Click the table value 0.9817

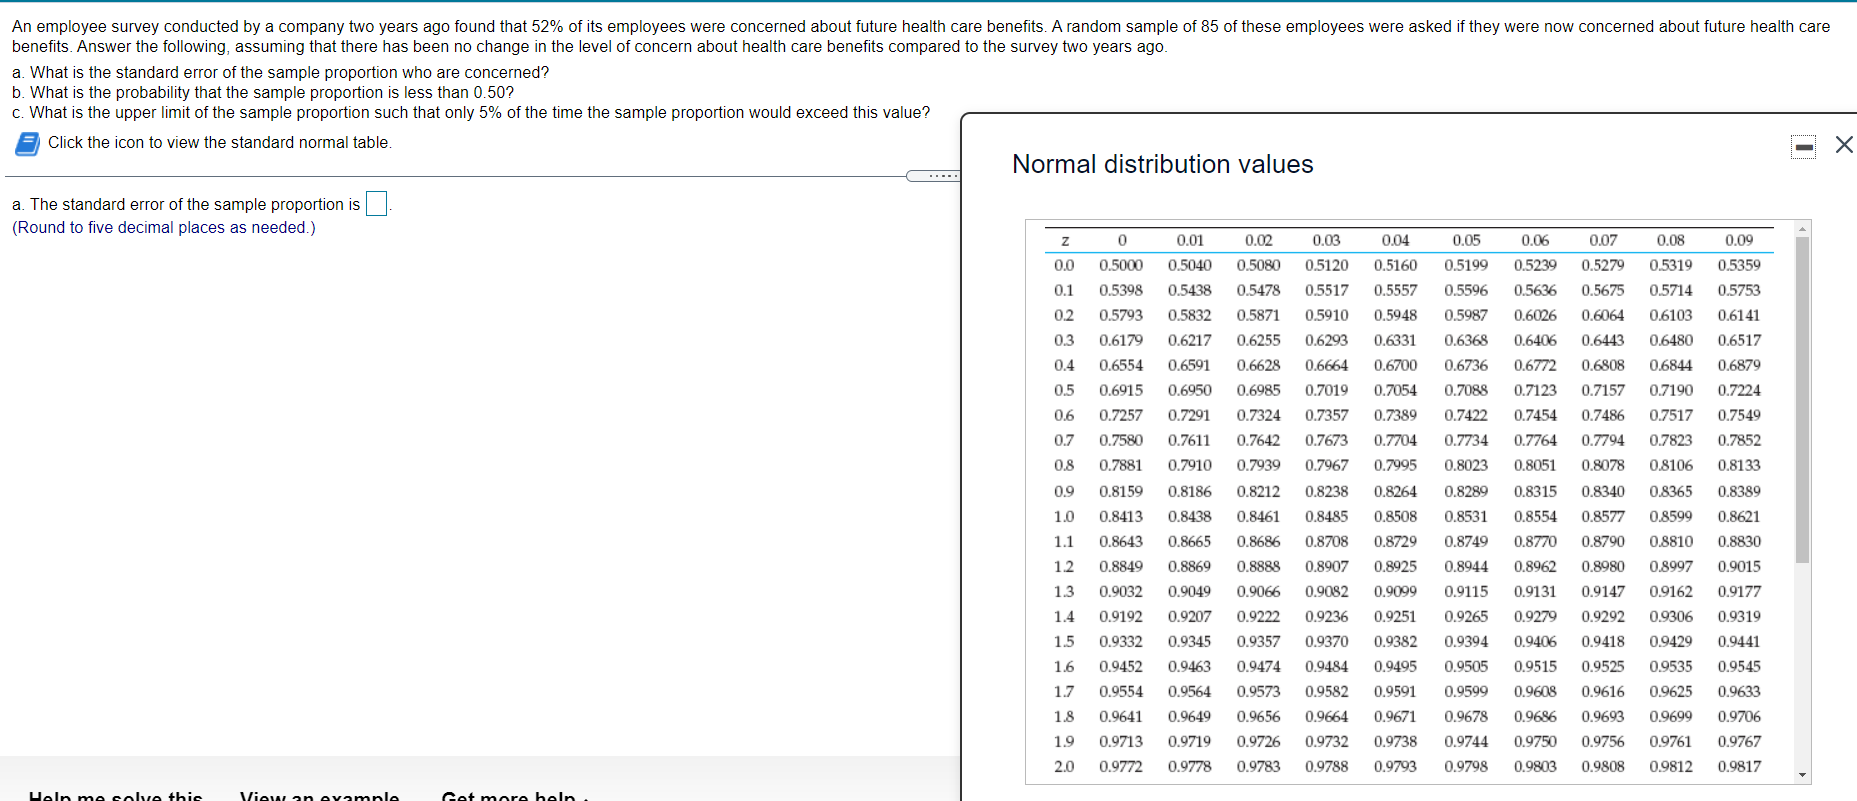1739,766
